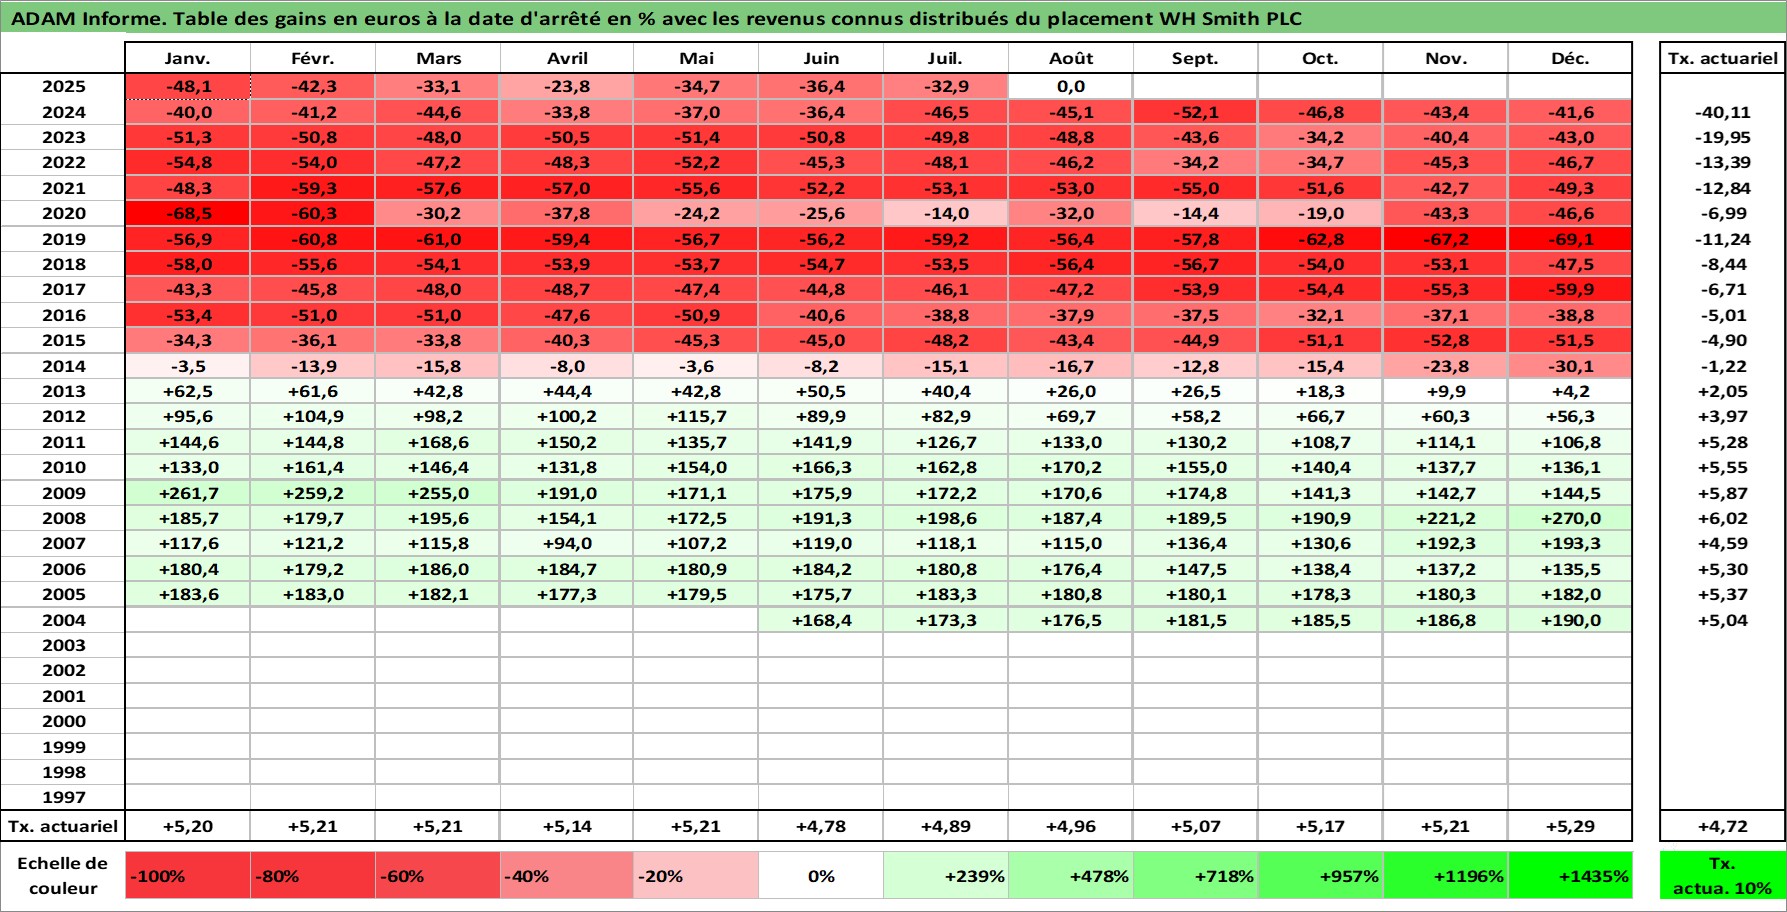Select the 'Déc.' column header
1787x912 pixels.
coord(1570,59)
